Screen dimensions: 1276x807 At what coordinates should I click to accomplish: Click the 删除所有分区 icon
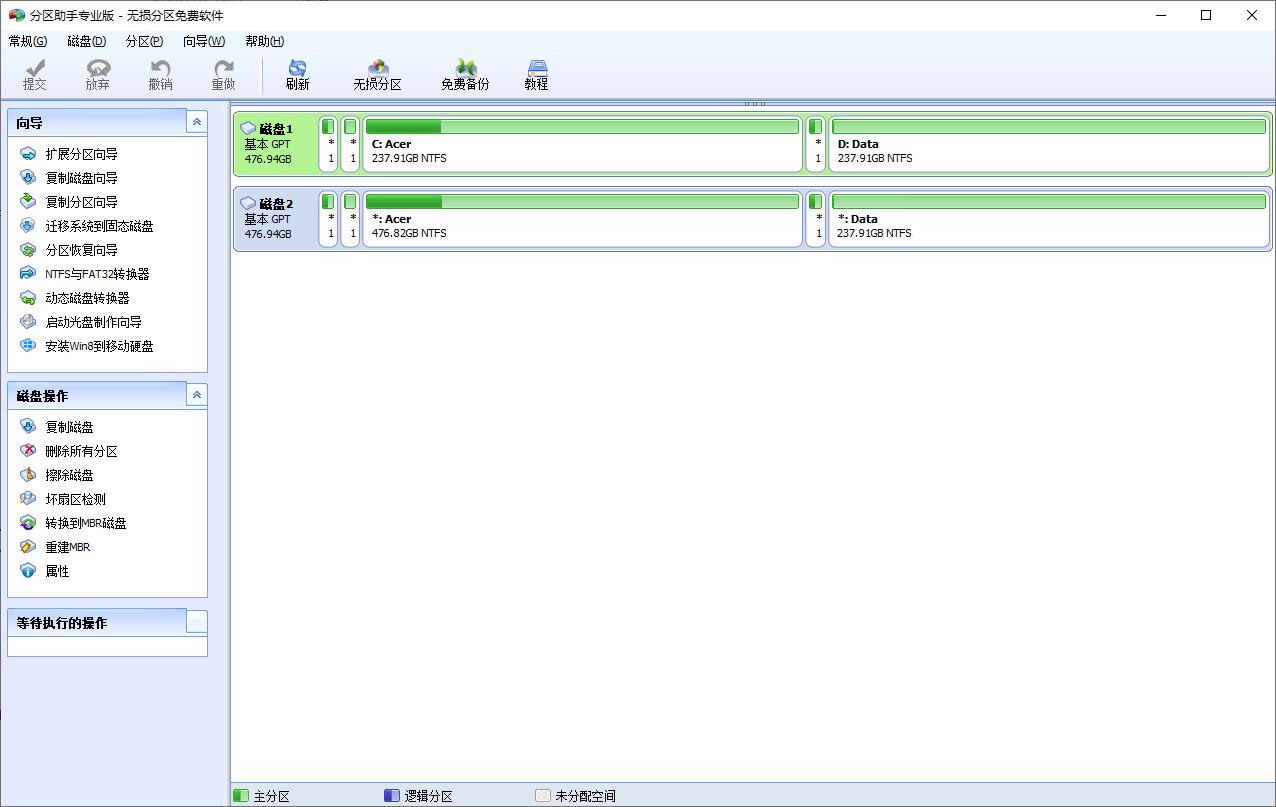(x=28, y=451)
